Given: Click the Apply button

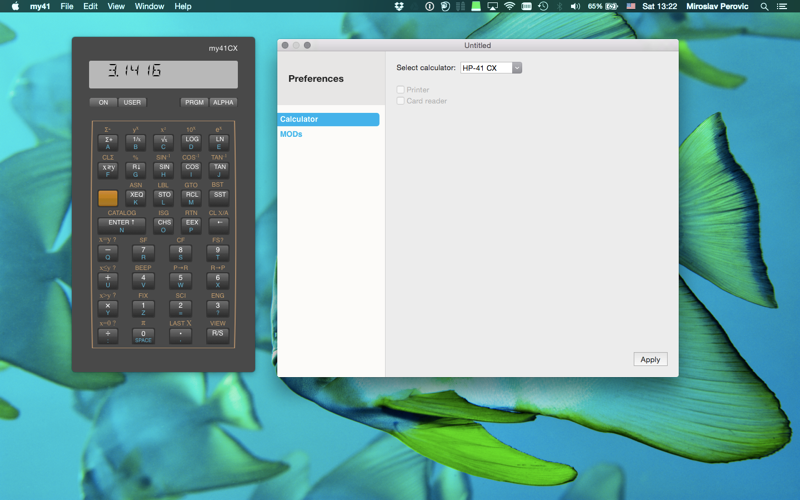Looking at the screenshot, I should (651, 360).
